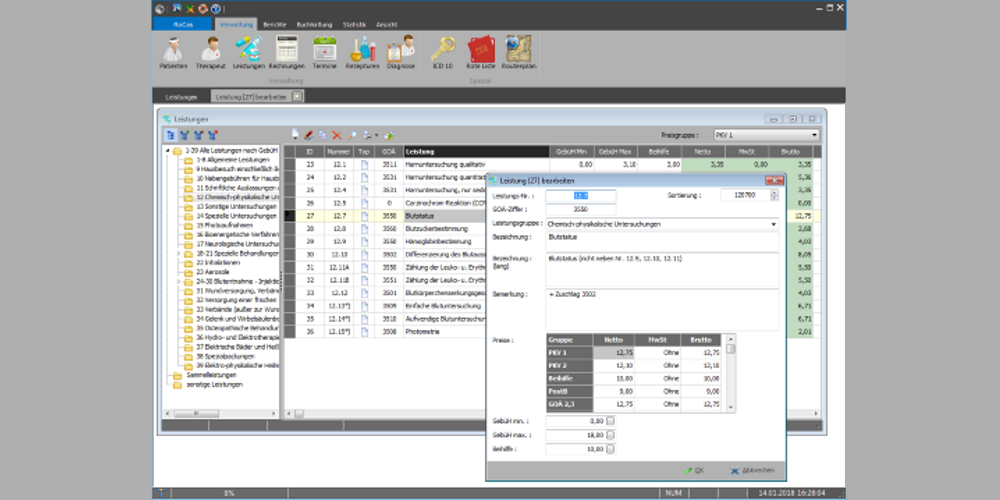Click the button beside GebüH min. value
This screenshot has height=500, width=1000.
point(610,421)
